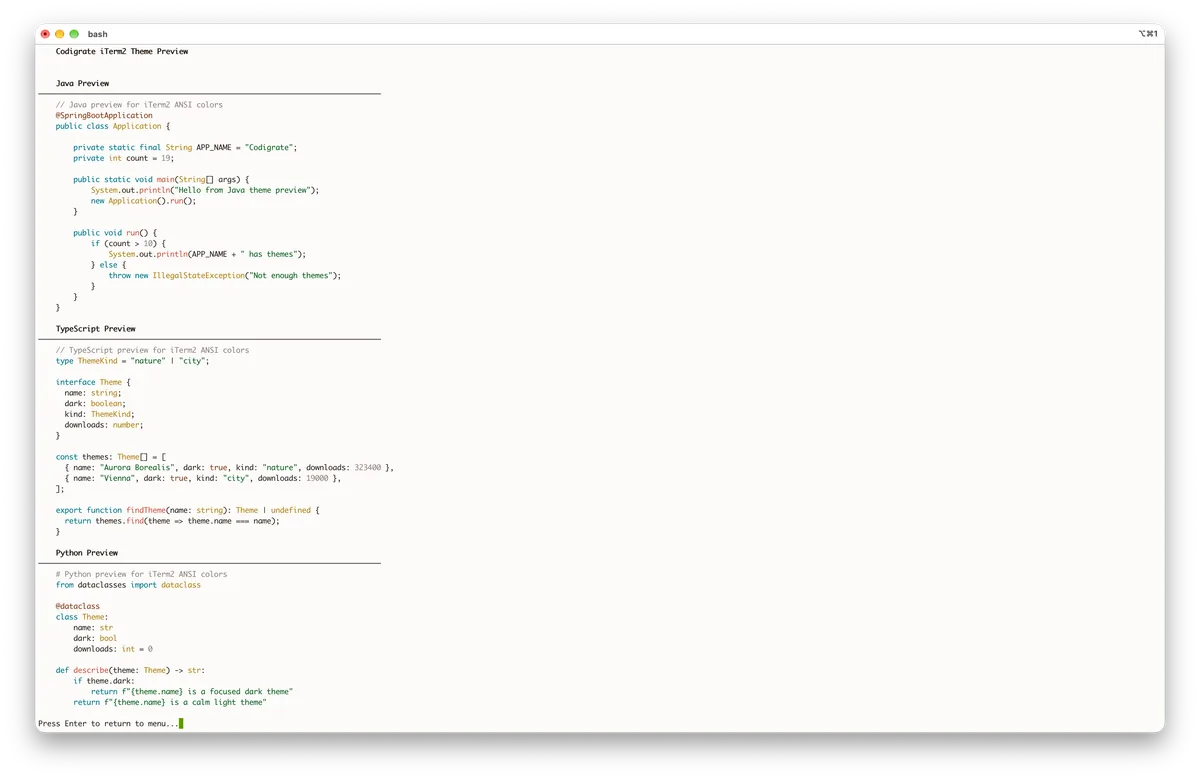Image resolution: width=1200 pixels, height=779 pixels.
Task: Click the "Python Preview" section heading
Action: [x=87, y=553]
